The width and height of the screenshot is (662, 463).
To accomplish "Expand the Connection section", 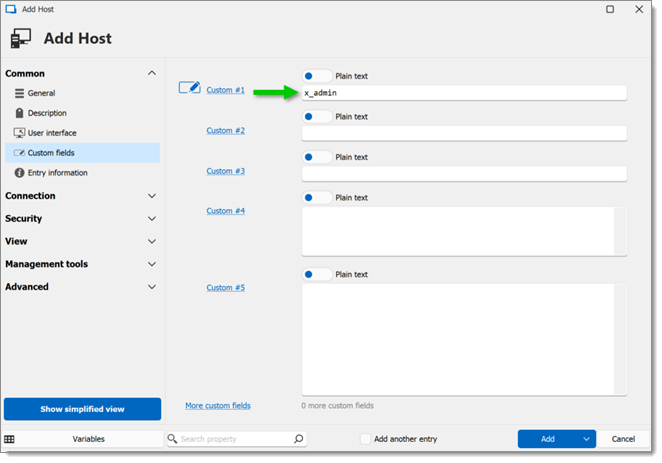I will click(x=152, y=196).
